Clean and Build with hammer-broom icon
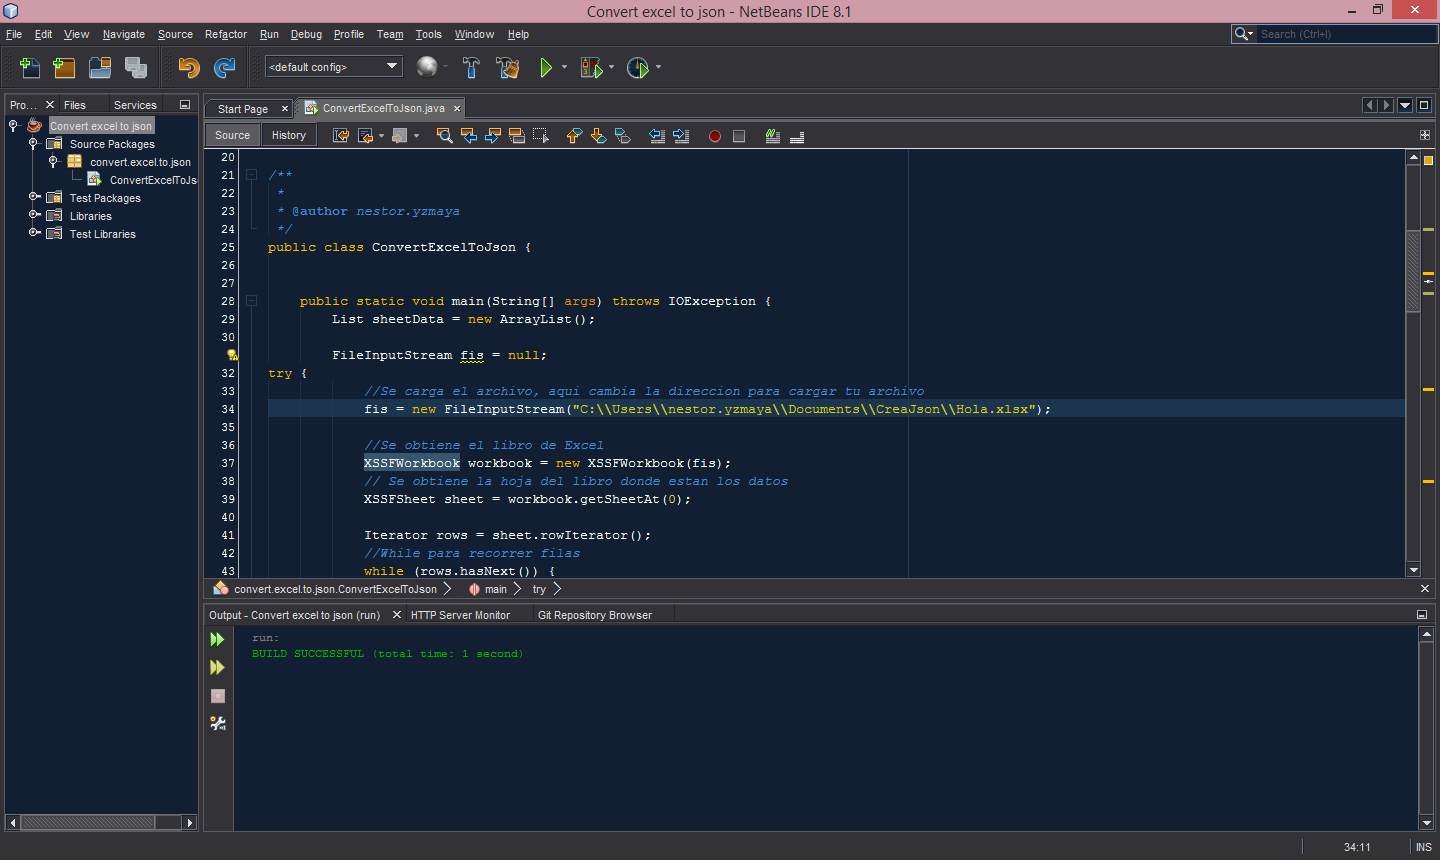 point(508,68)
